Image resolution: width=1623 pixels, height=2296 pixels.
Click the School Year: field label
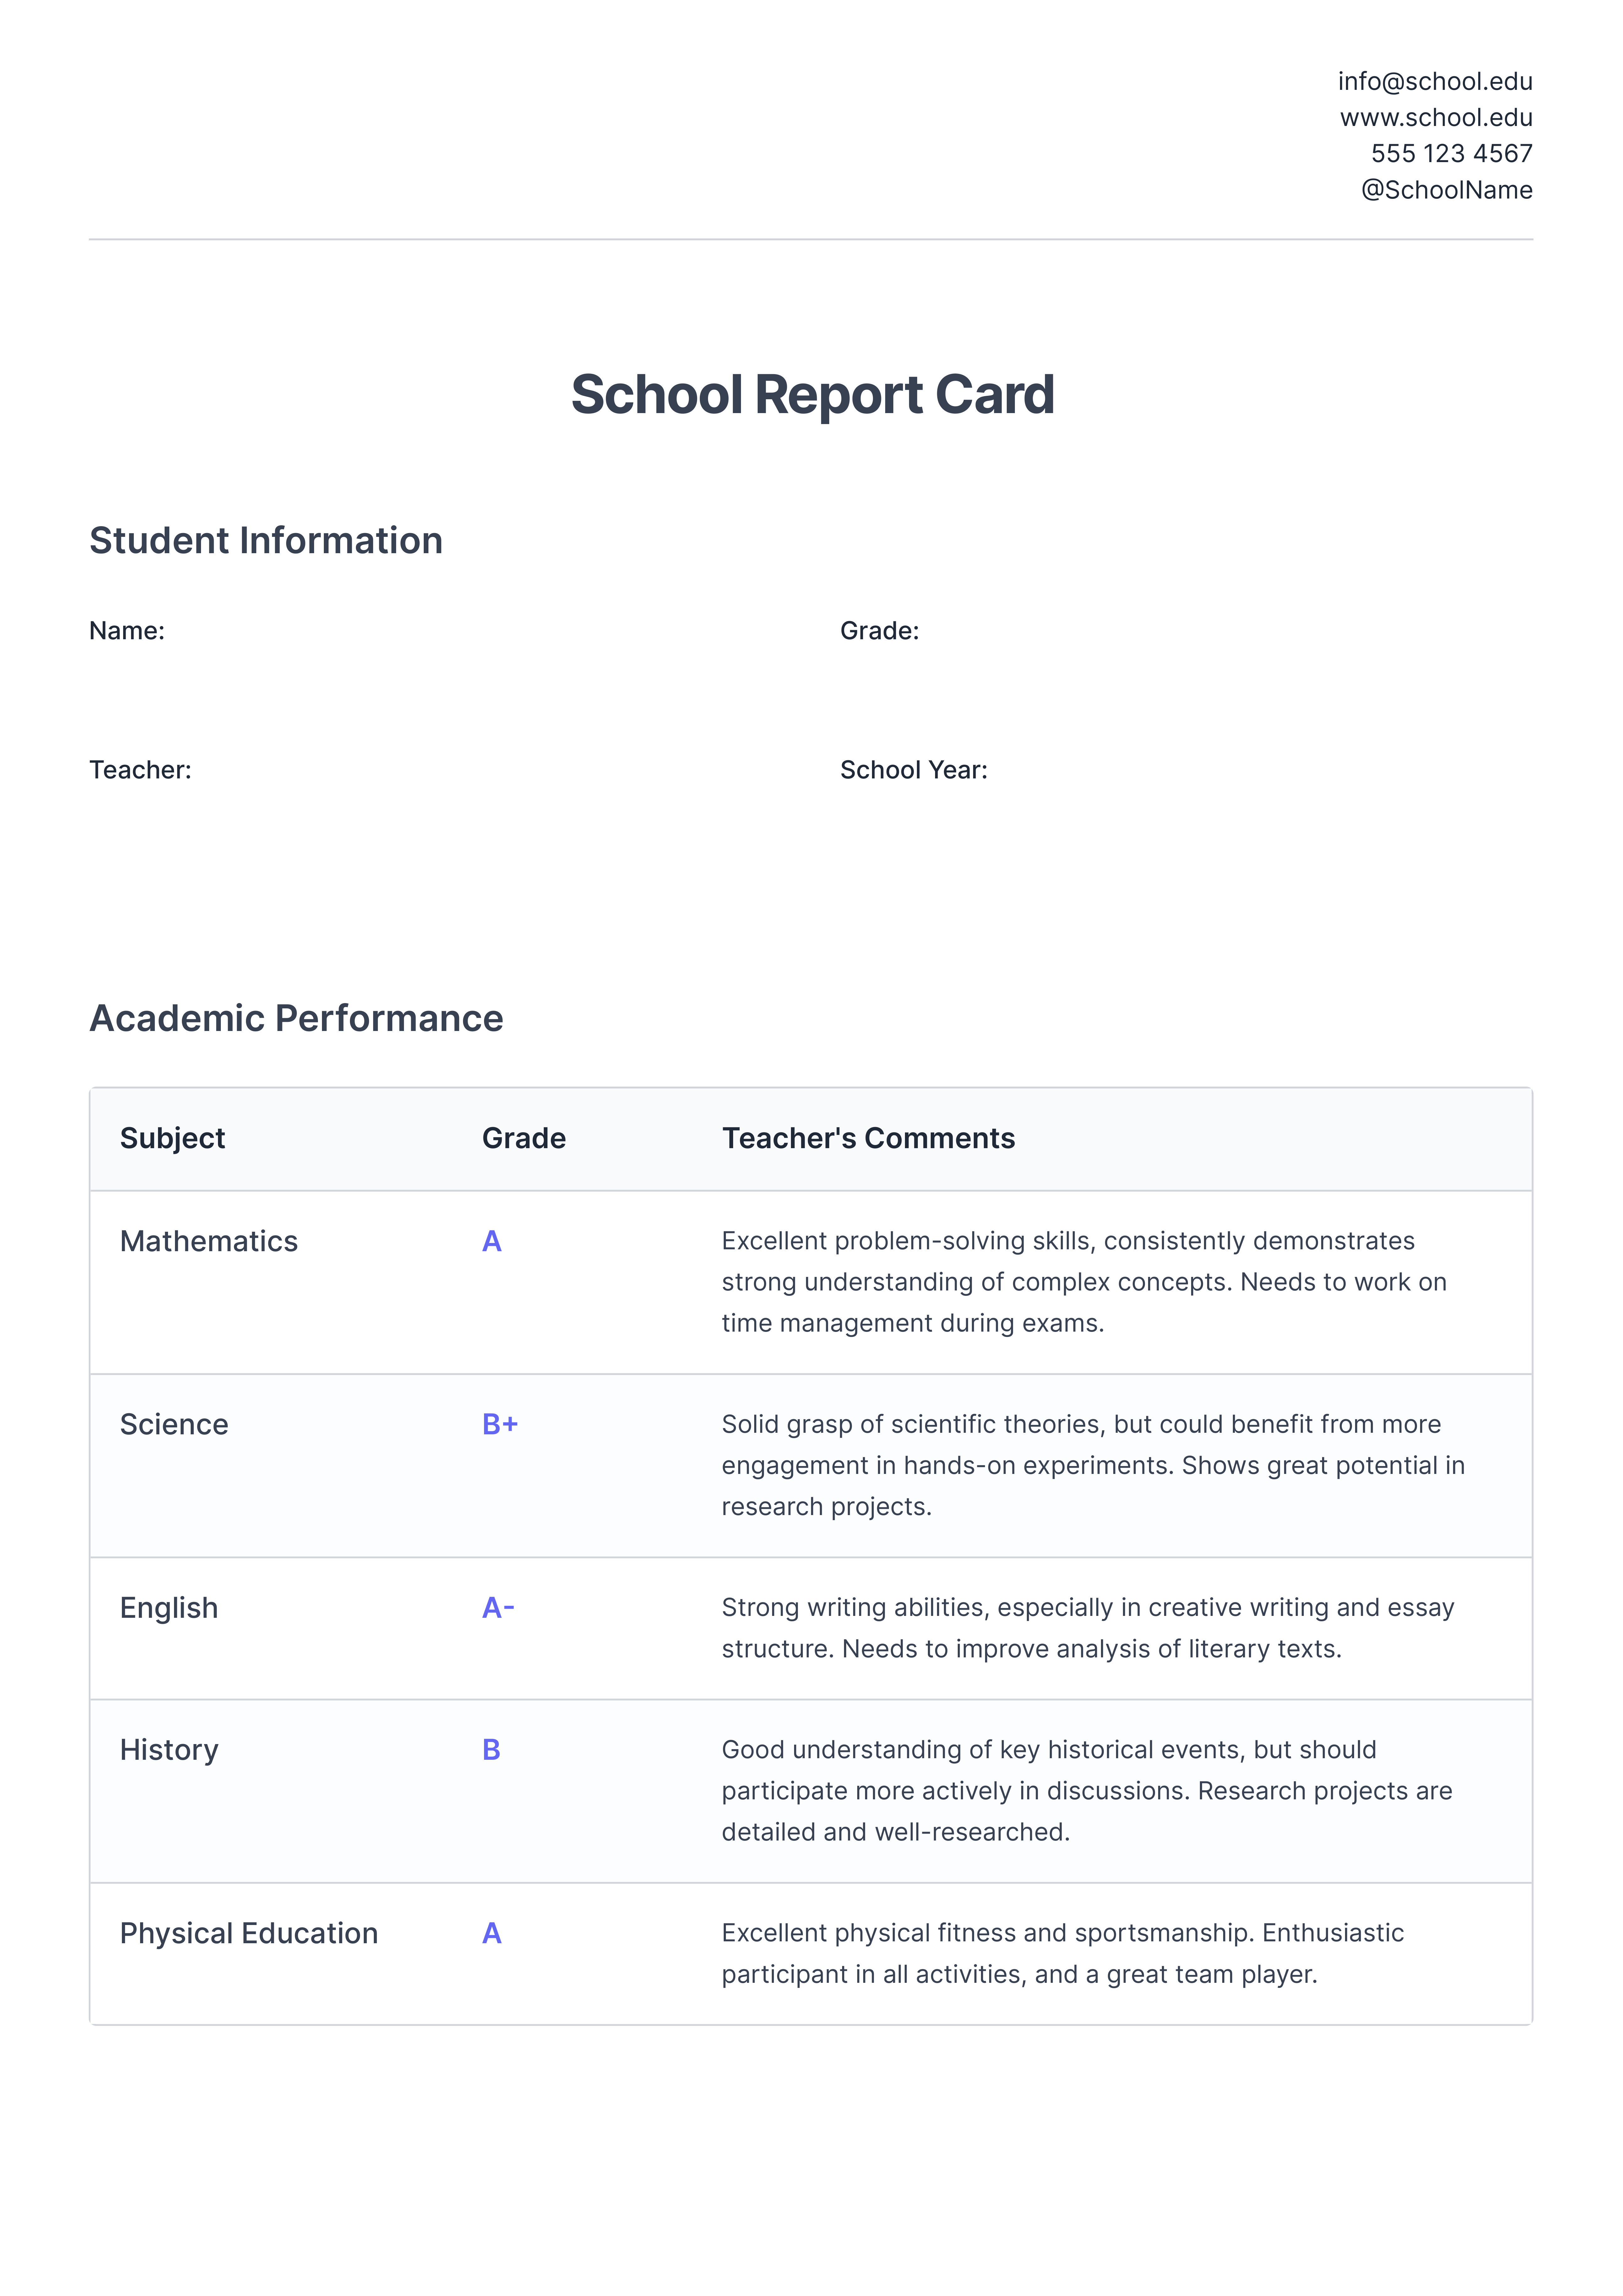[x=913, y=770]
